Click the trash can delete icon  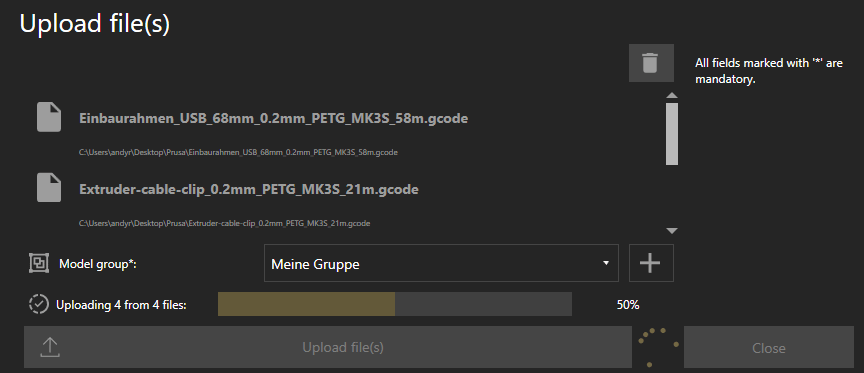[x=651, y=63]
